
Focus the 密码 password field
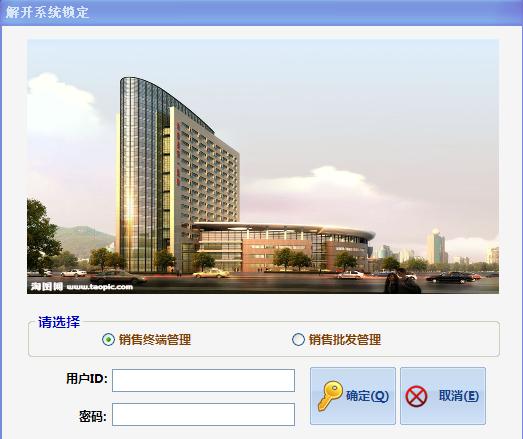pos(203,414)
